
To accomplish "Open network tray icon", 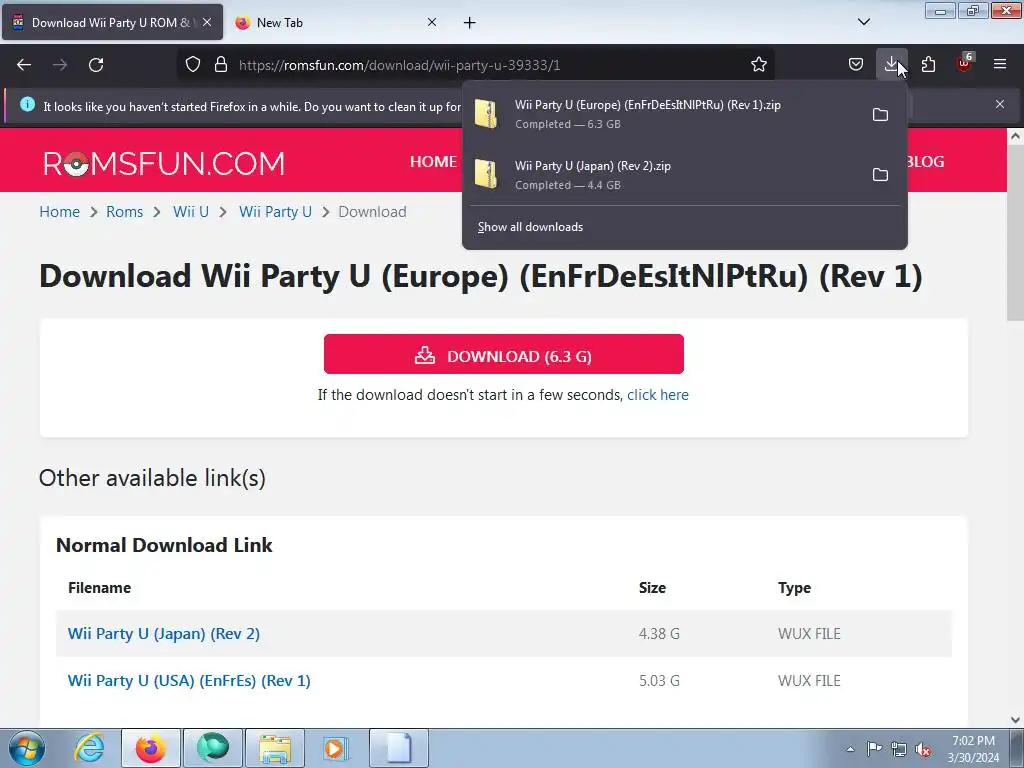I will pyautogui.click(x=899, y=749).
